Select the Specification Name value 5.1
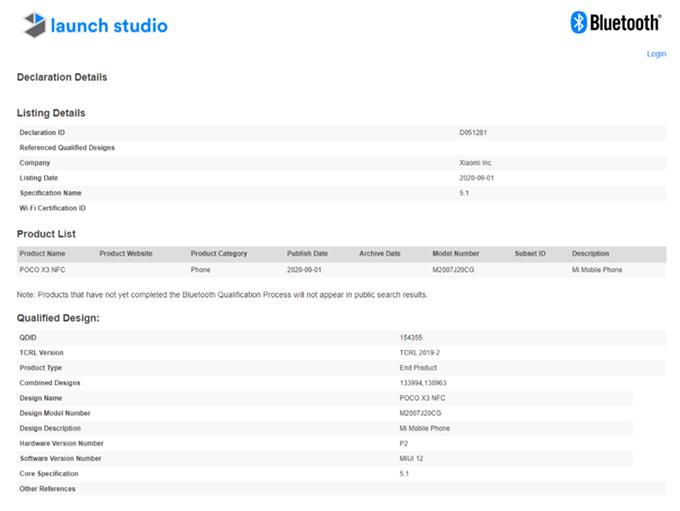Image resolution: width=680 pixels, height=511 pixels. (464, 193)
